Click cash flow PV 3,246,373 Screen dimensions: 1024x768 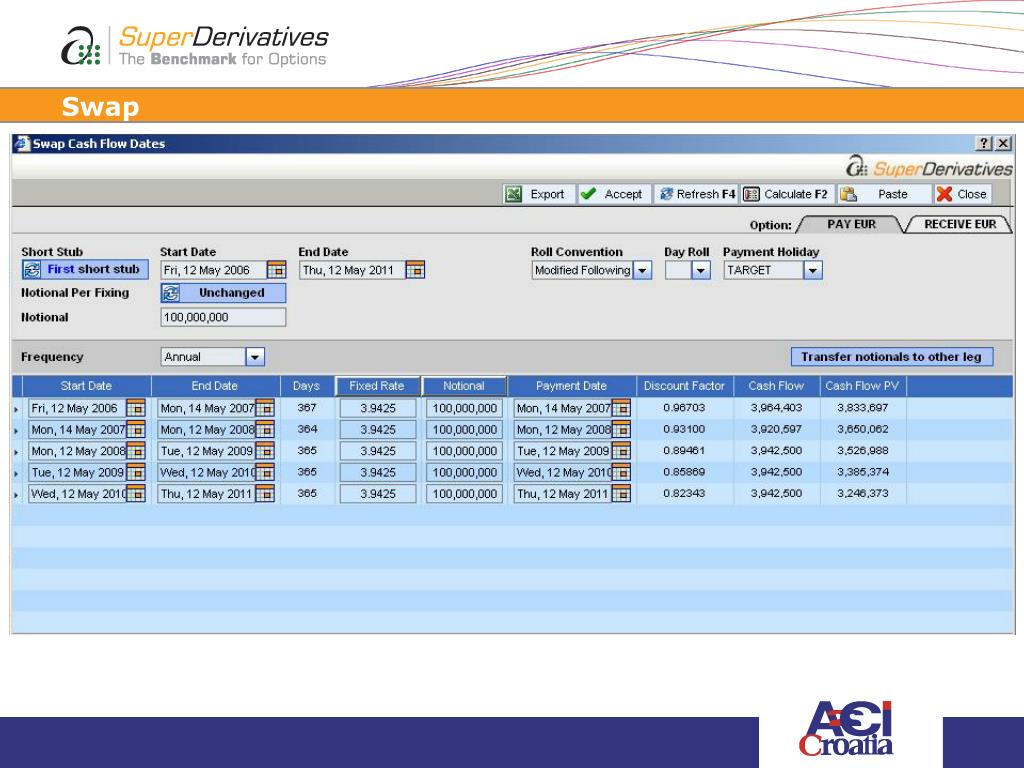coord(863,493)
